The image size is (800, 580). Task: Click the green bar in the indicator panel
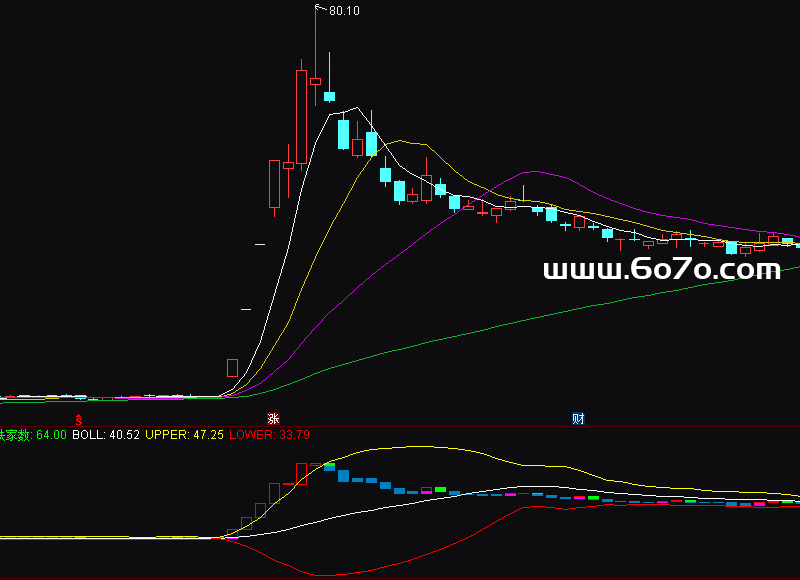pos(440,489)
